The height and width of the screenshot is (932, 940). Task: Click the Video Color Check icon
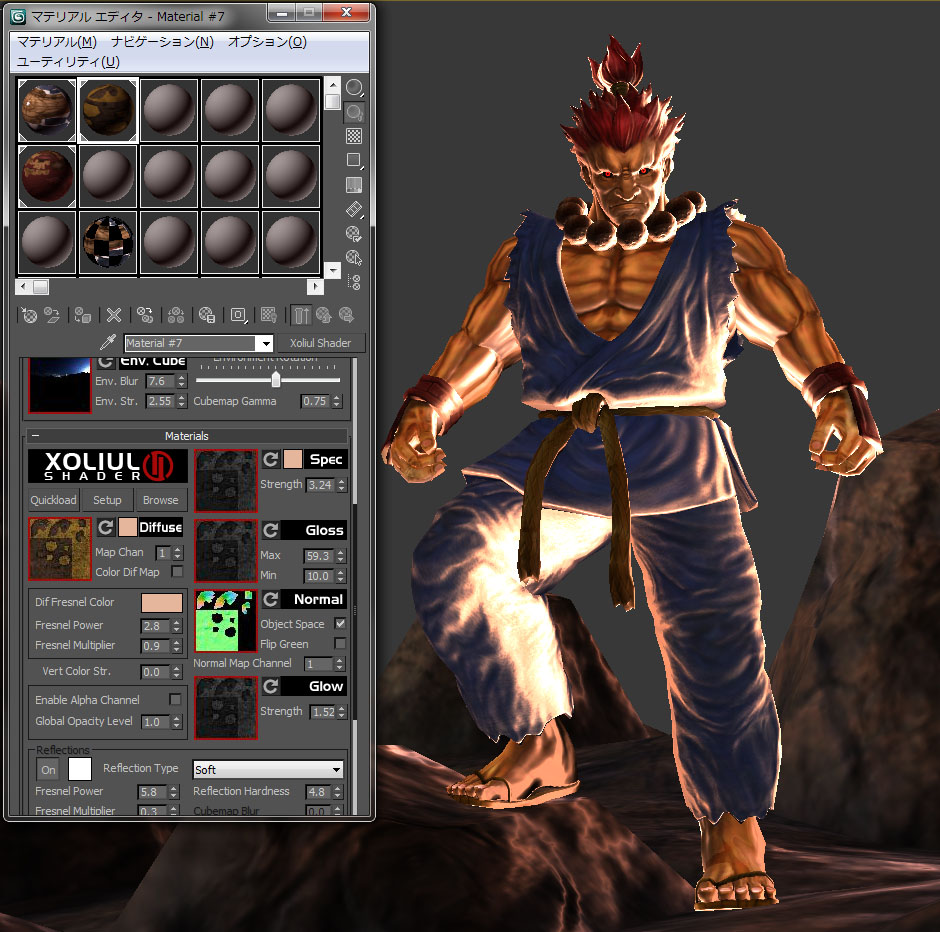click(354, 185)
